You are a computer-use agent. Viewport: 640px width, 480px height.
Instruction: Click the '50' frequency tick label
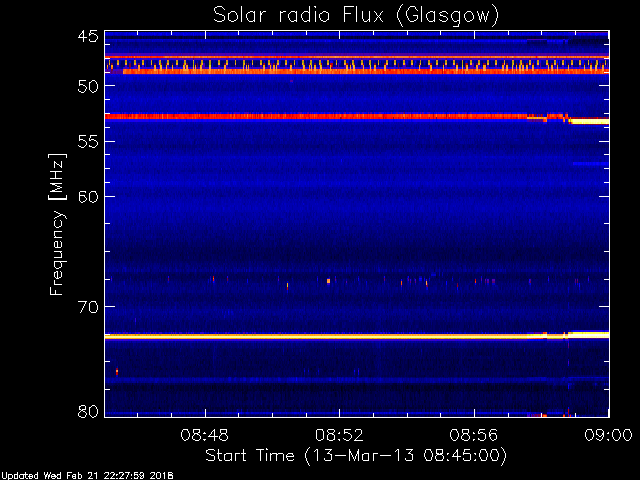(x=88, y=87)
